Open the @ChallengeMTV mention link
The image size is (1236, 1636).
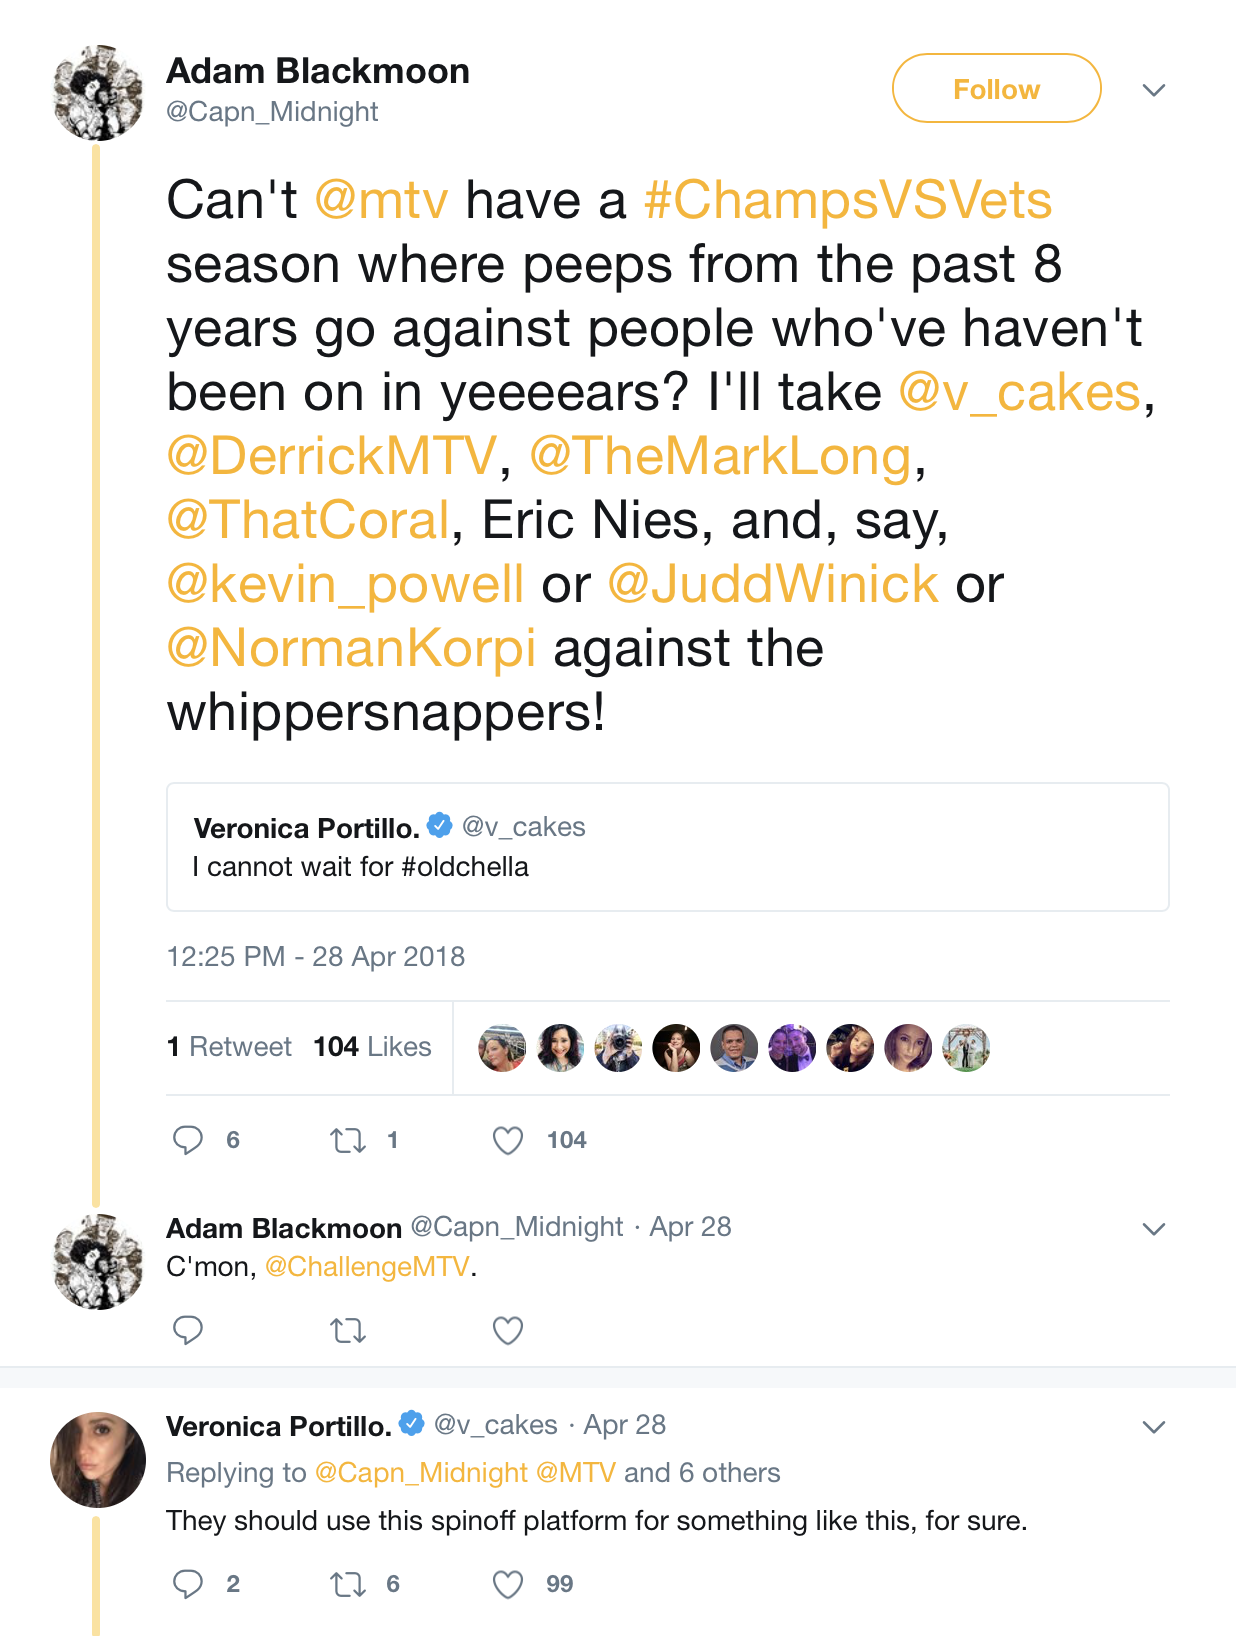pyautogui.click(x=367, y=1267)
